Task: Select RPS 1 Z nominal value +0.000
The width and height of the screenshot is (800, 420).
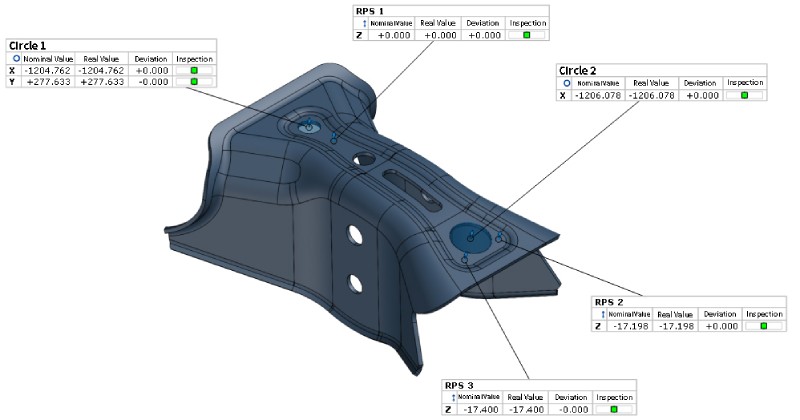Action: pyautogui.click(x=394, y=35)
